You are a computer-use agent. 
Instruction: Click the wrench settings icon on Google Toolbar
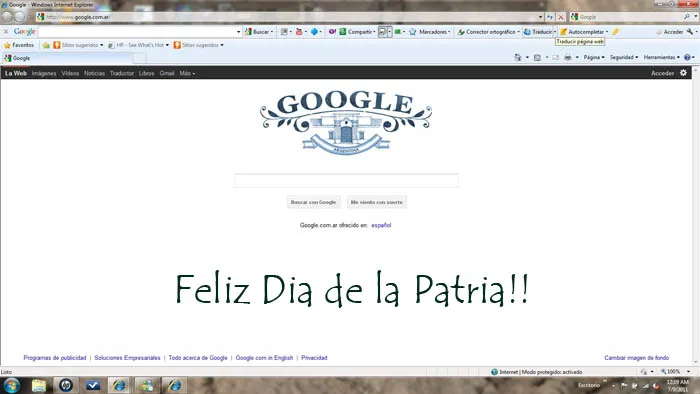690,32
